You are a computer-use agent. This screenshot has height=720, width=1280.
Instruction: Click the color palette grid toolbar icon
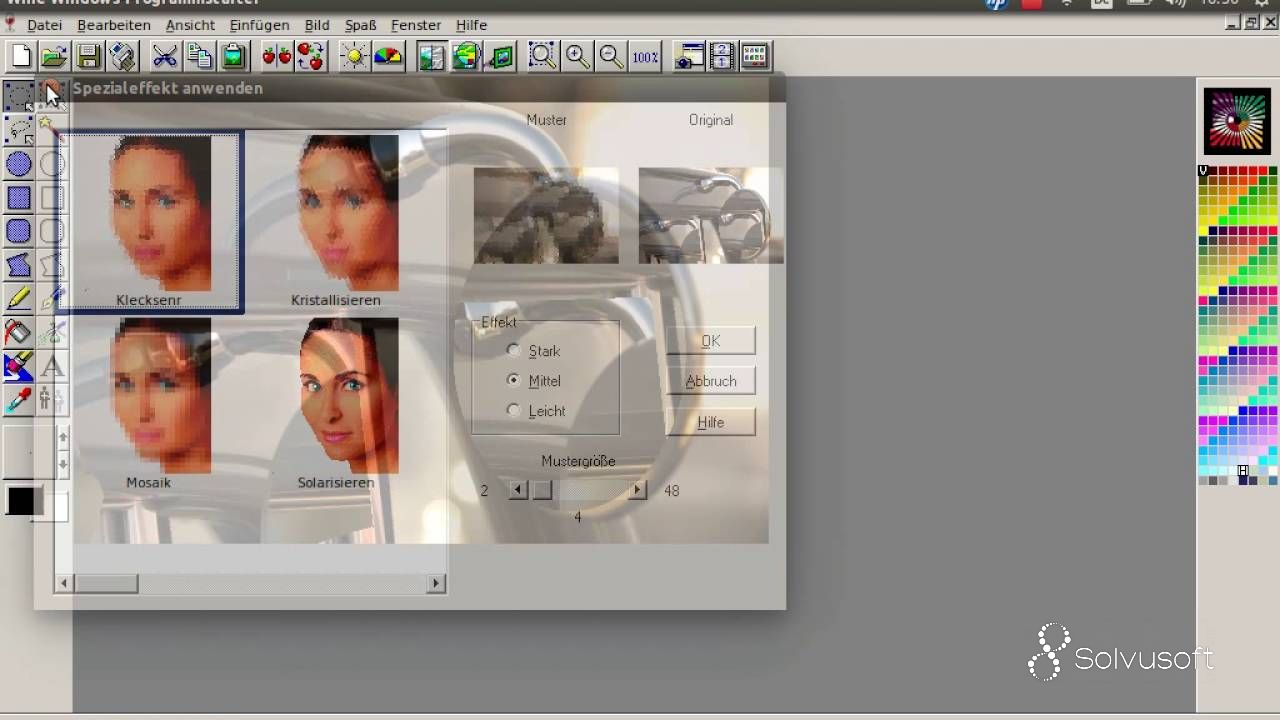point(755,56)
